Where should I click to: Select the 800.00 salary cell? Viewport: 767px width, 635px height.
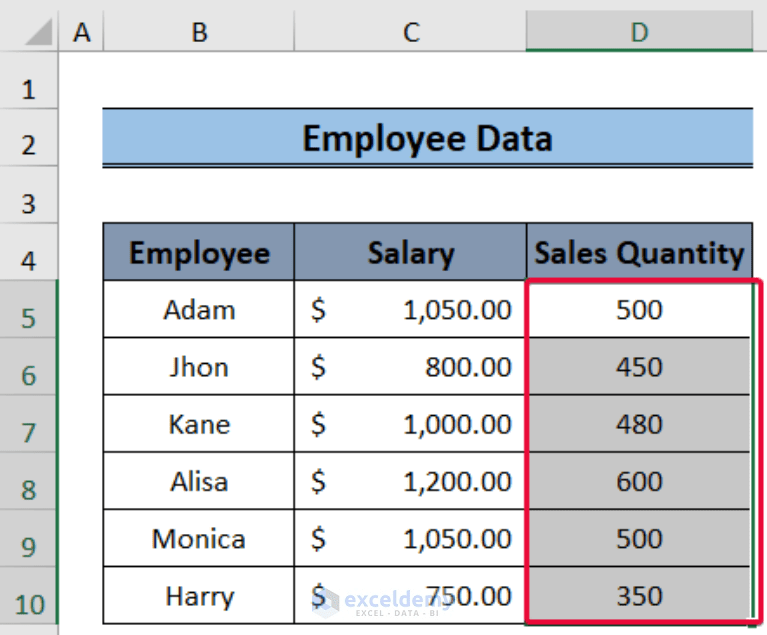pyautogui.click(x=410, y=366)
